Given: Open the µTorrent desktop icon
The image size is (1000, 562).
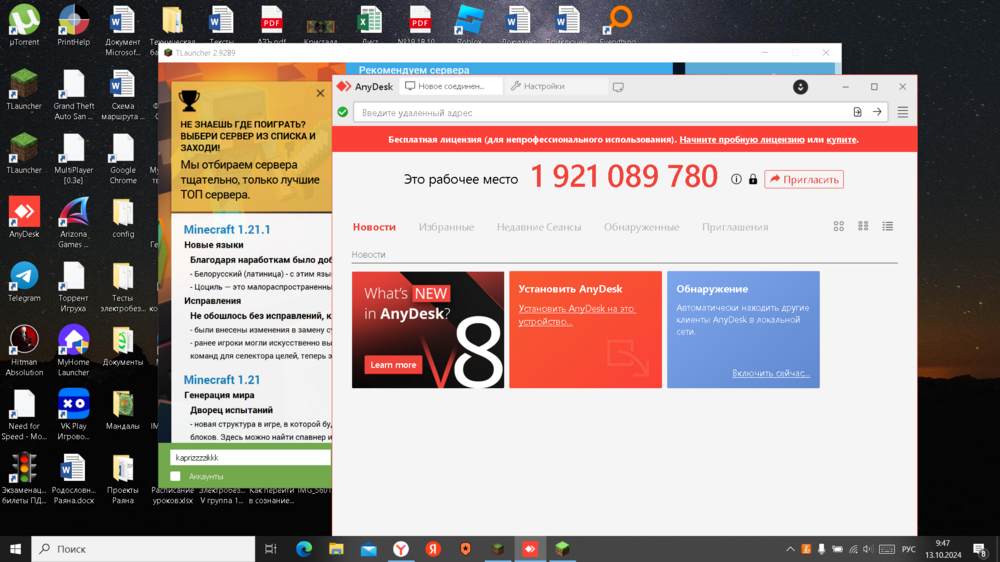Looking at the screenshot, I should [x=24, y=26].
